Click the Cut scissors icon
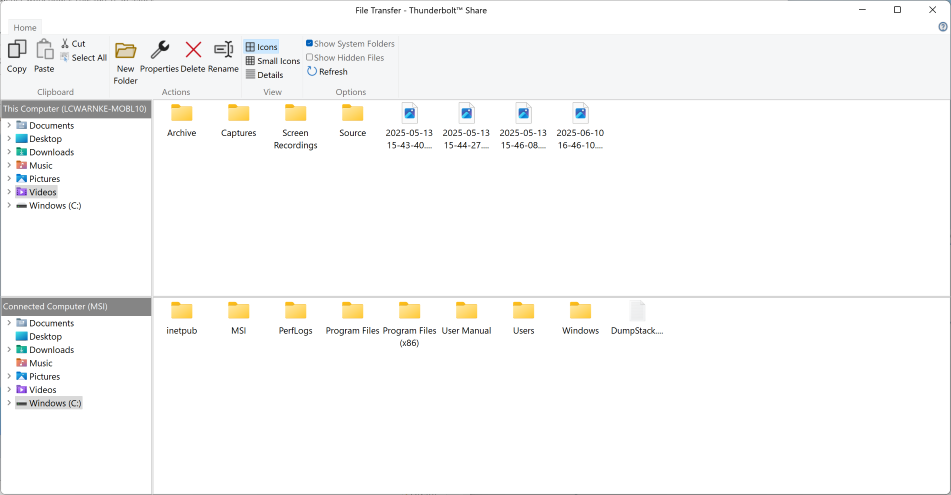The height and width of the screenshot is (495, 951). tap(65, 44)
